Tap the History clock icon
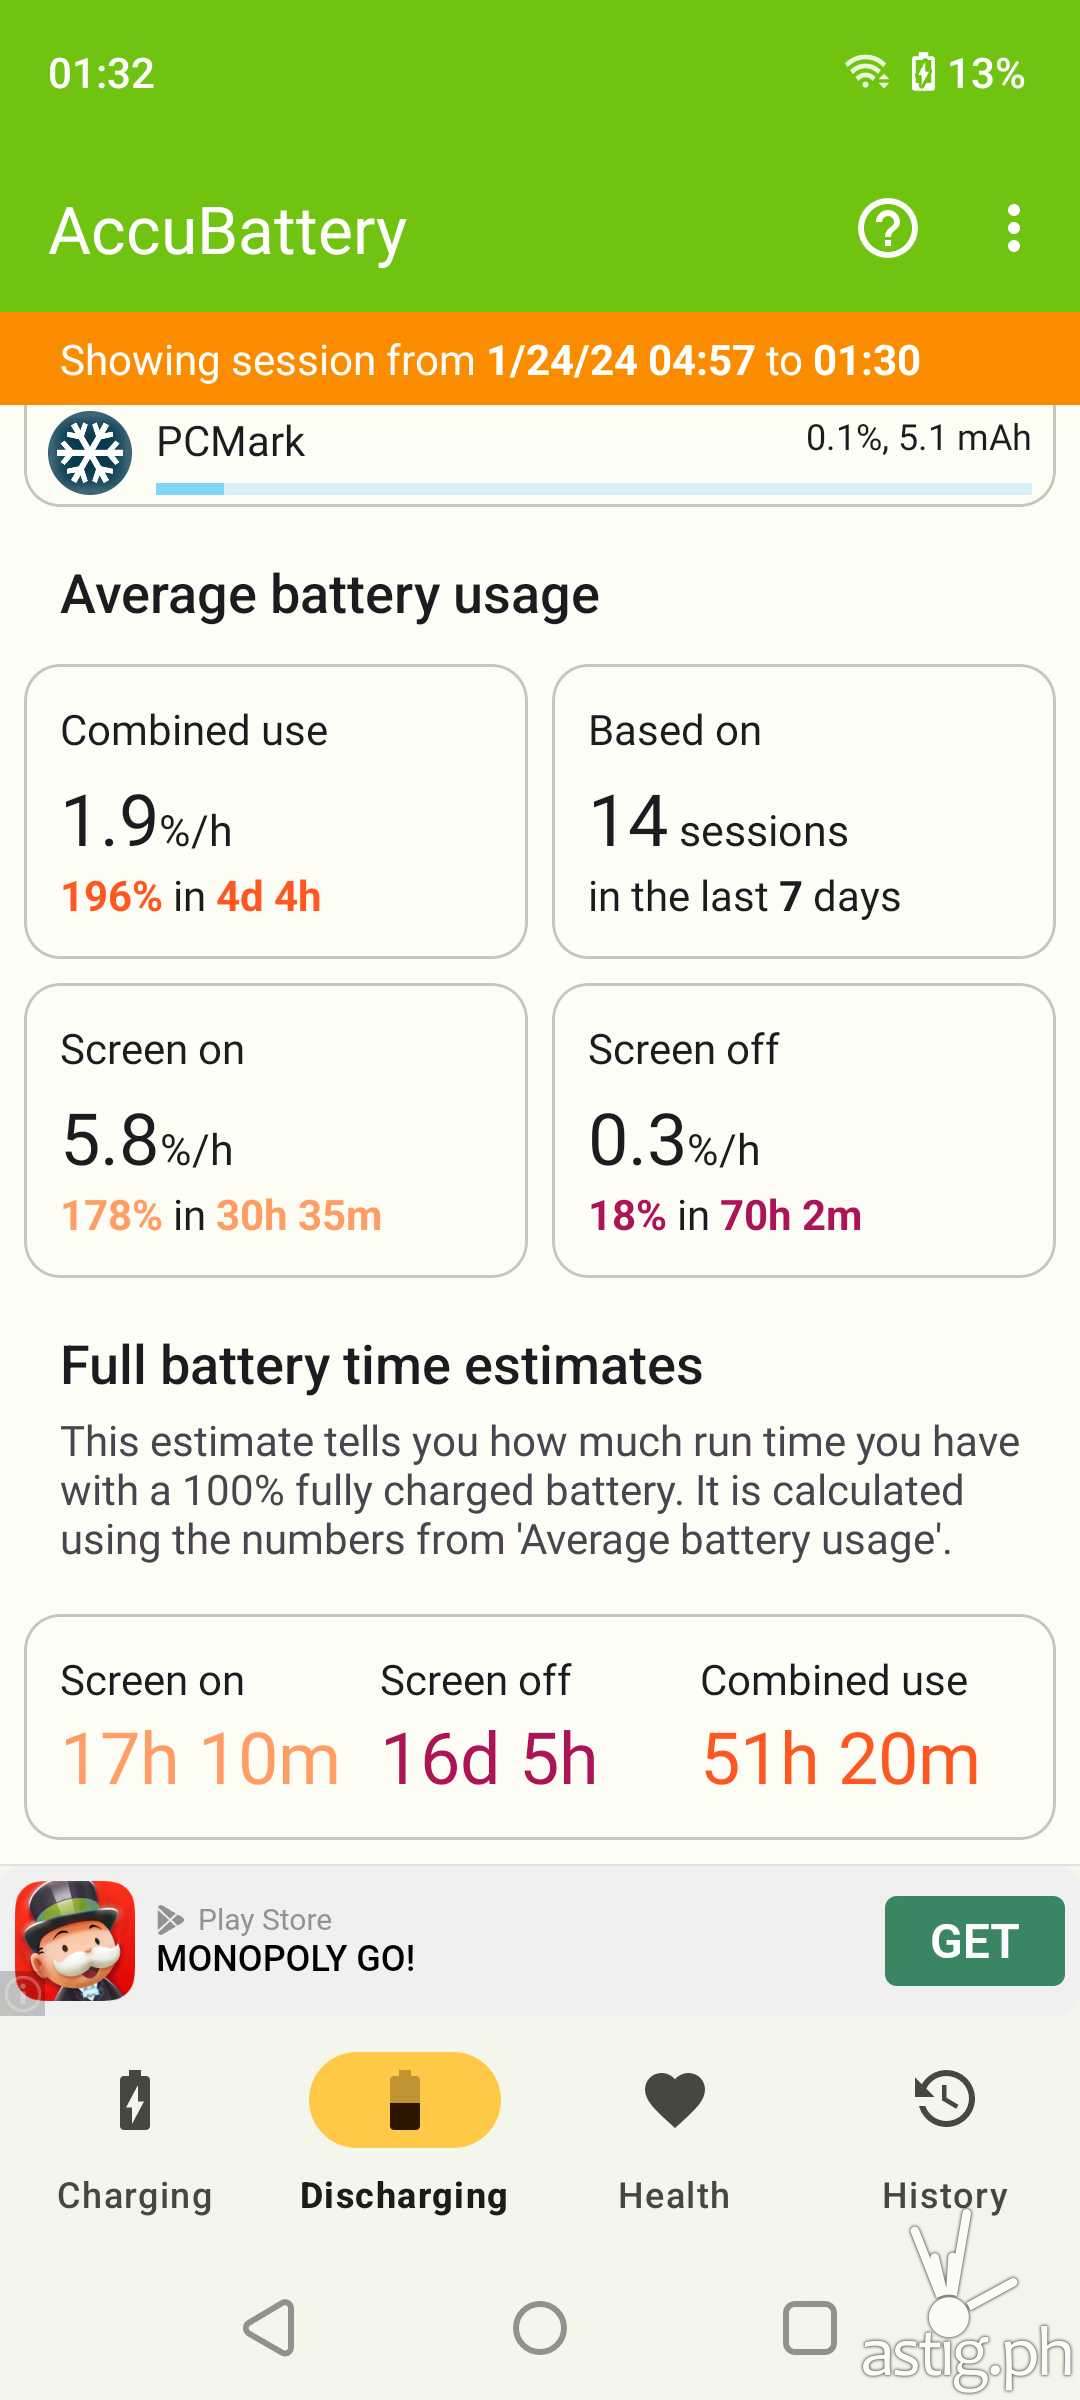The image size is (1080, 2400). point(945,2099)
